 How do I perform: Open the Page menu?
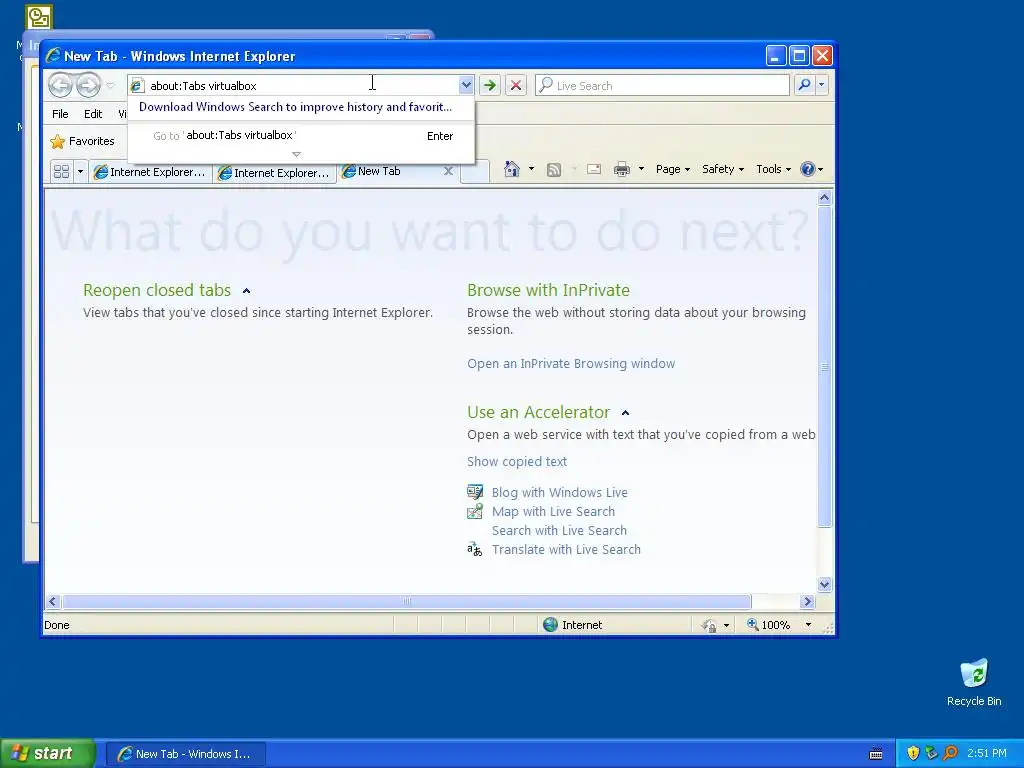pyautogui.click(x=673, y=169)
